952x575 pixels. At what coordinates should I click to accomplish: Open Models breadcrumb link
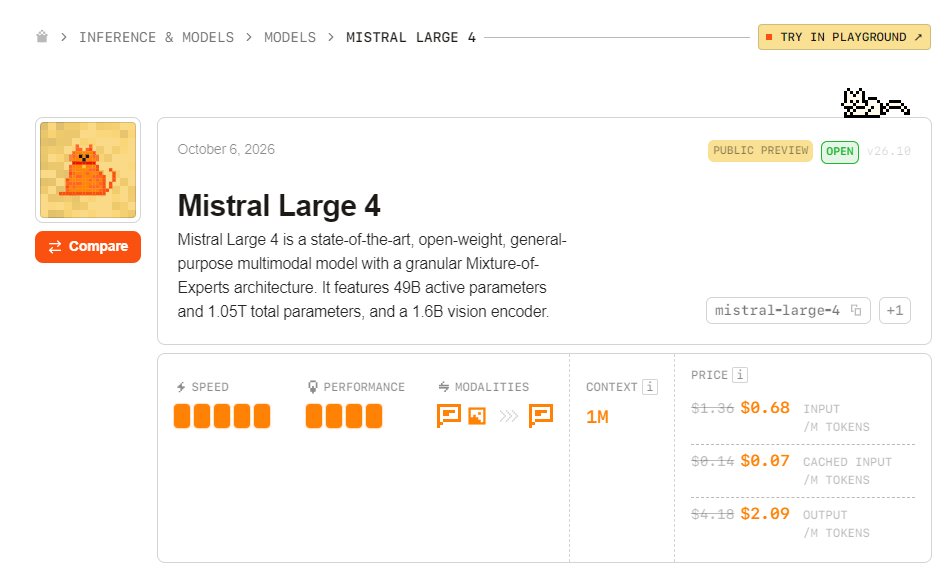[290, 37]
